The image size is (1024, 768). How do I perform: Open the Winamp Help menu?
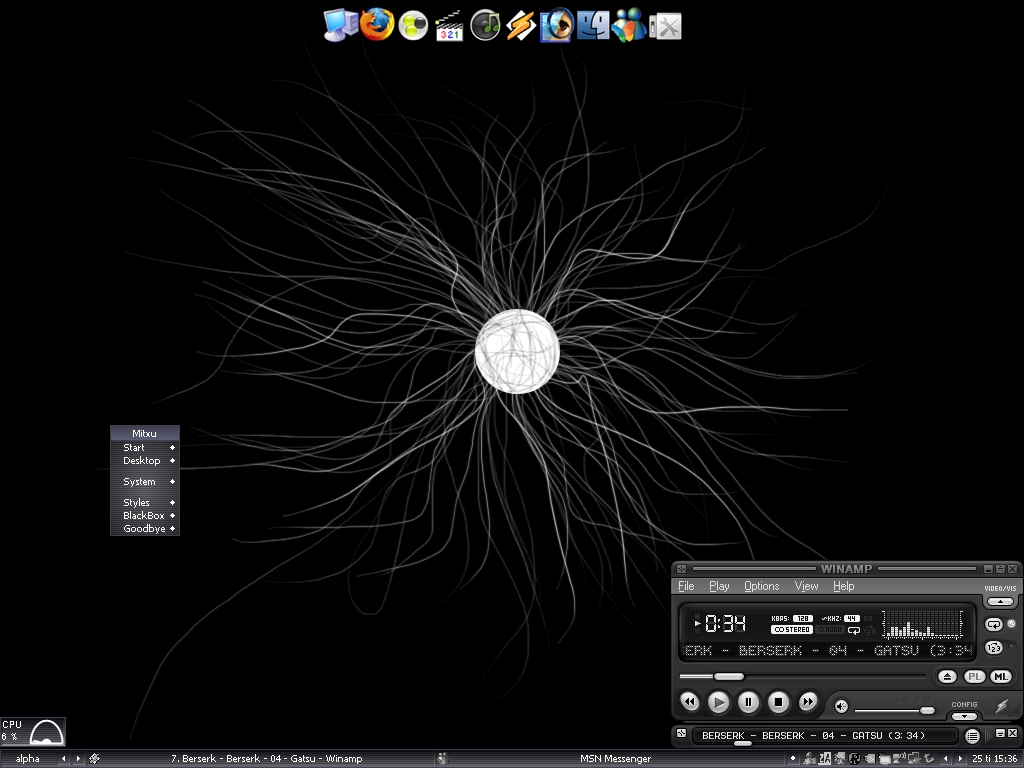pos(843,586)
